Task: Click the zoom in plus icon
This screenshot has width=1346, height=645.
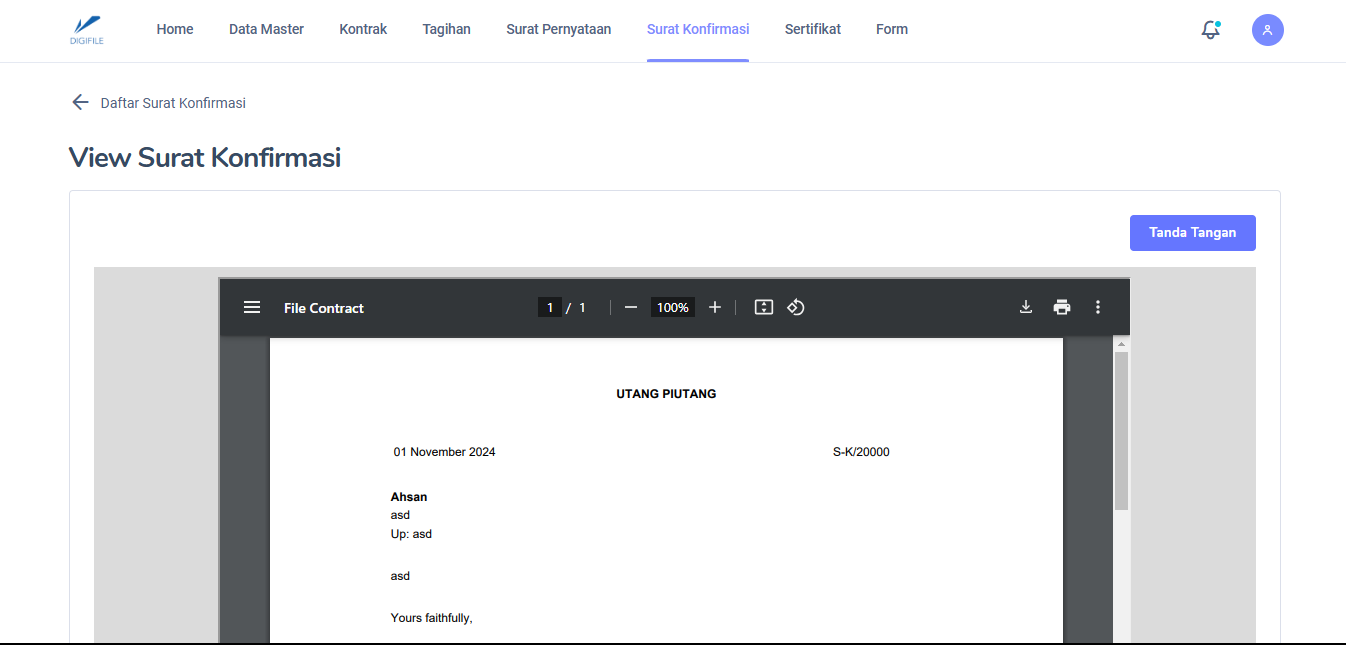Action: coord(715,308)
